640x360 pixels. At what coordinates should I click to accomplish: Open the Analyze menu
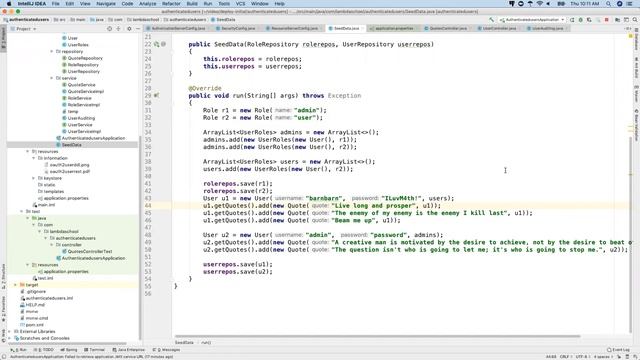tap(147, 4)
